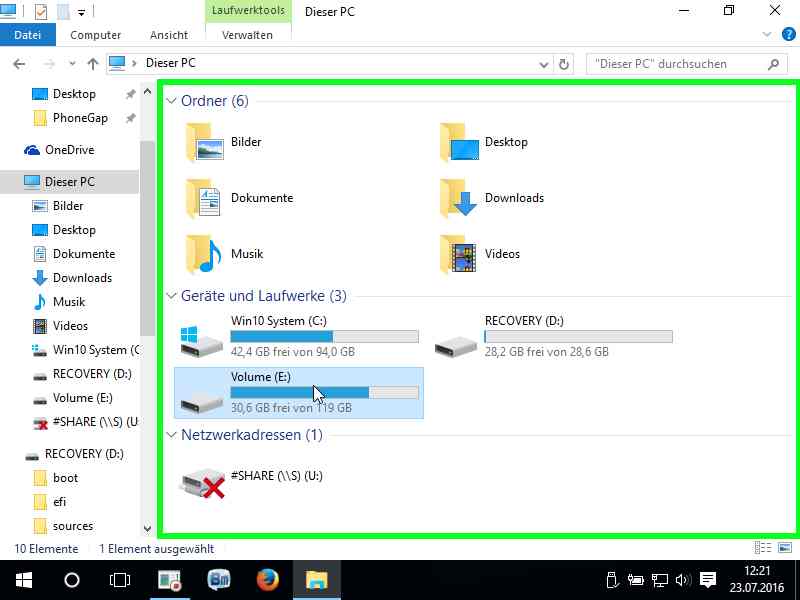800x600 pixels.
Task: Click the Win10 System (C:) capacity bar
Action: [324, 336]
